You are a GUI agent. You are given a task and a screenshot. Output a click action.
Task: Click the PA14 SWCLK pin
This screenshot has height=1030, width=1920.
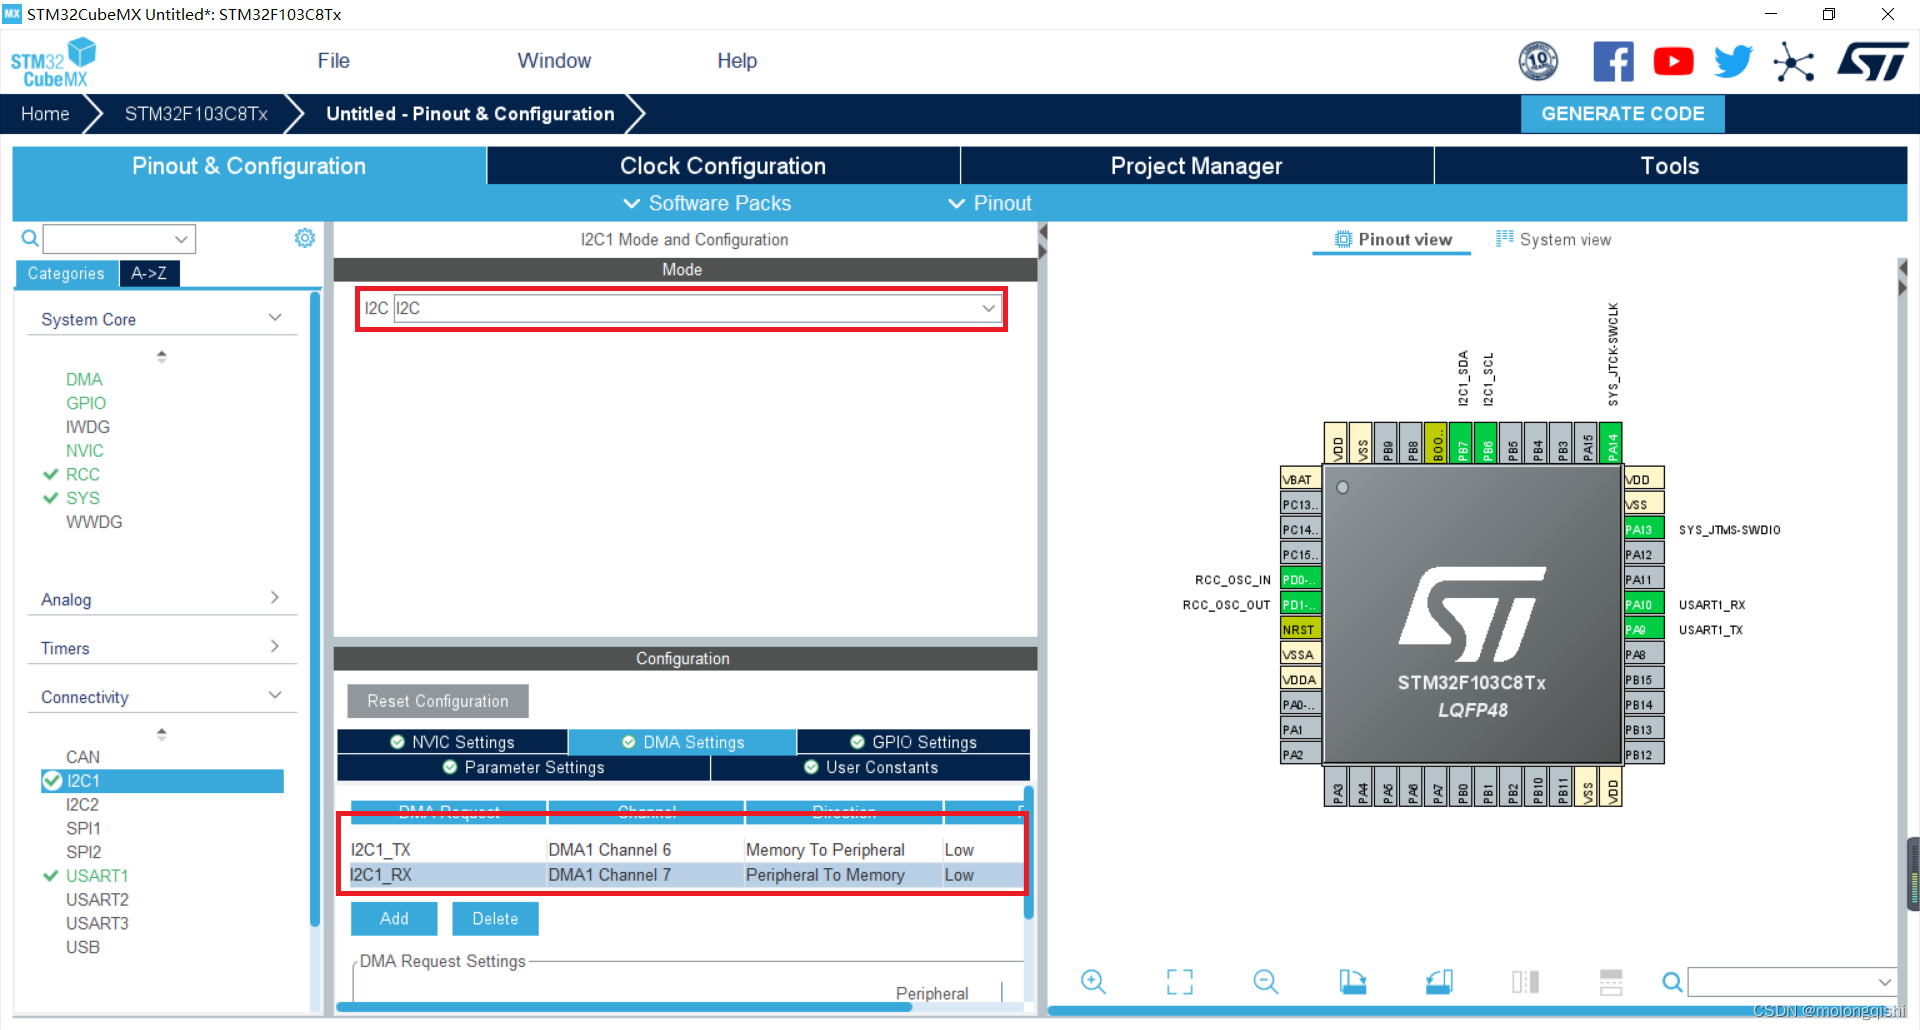1611,442
